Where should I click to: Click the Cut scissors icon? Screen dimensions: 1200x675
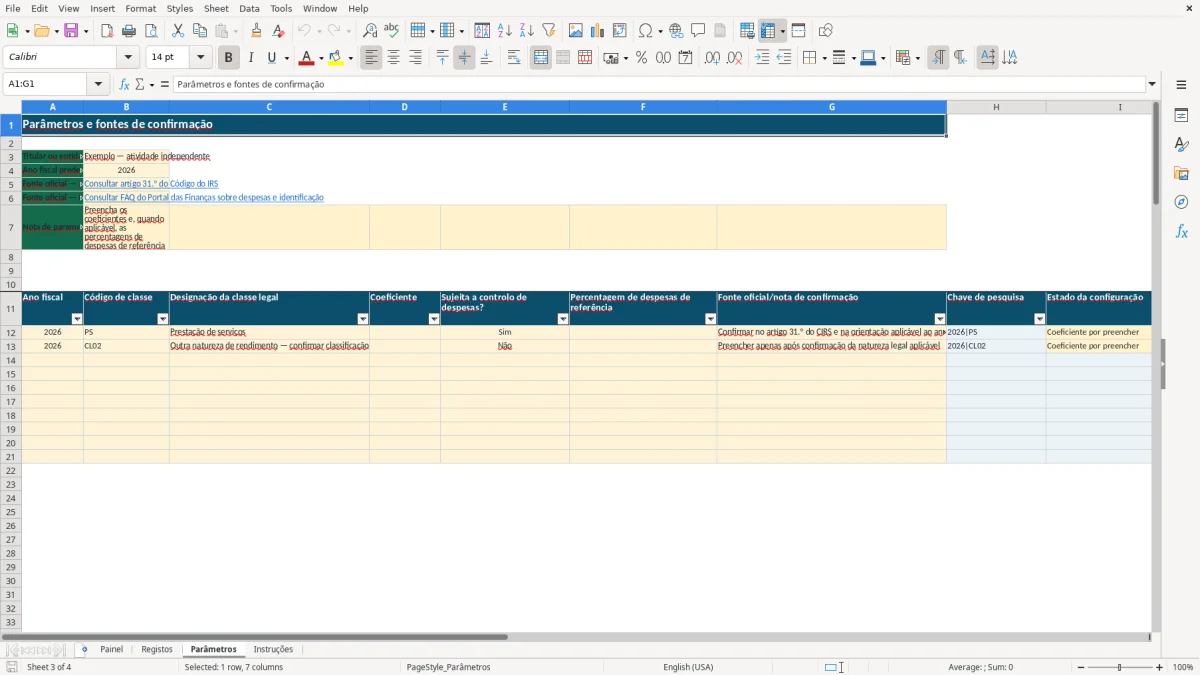[178, 31]
